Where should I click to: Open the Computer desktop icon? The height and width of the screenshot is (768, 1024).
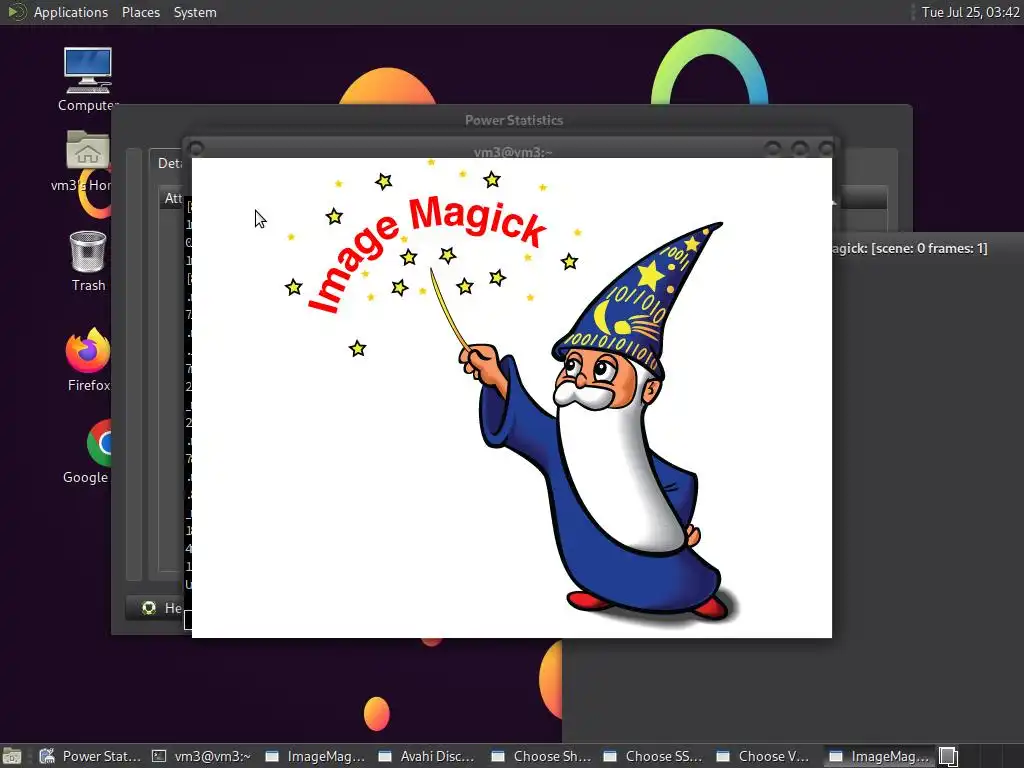pyautogui.click(x=88, y=79)
